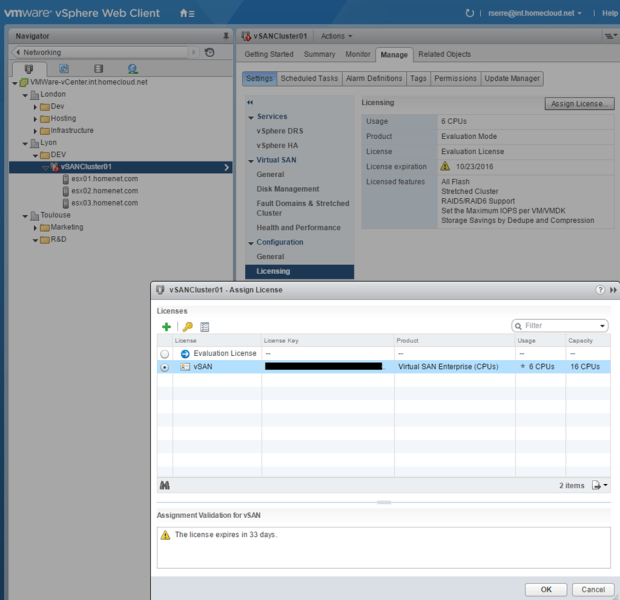This screenshot has height=600, width=620.
Task: Click the Assign License button
Action: coord(579,103)
